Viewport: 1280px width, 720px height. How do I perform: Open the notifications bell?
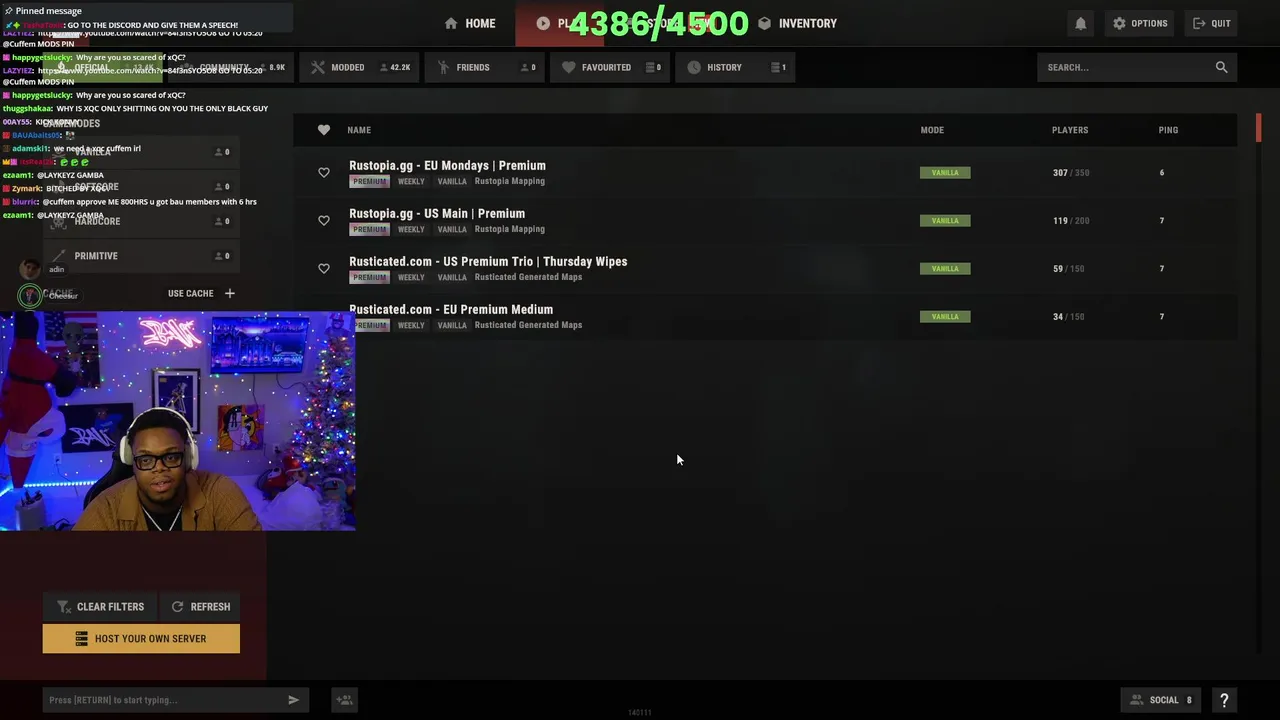pyautogui.click(x=1080, y=23)
